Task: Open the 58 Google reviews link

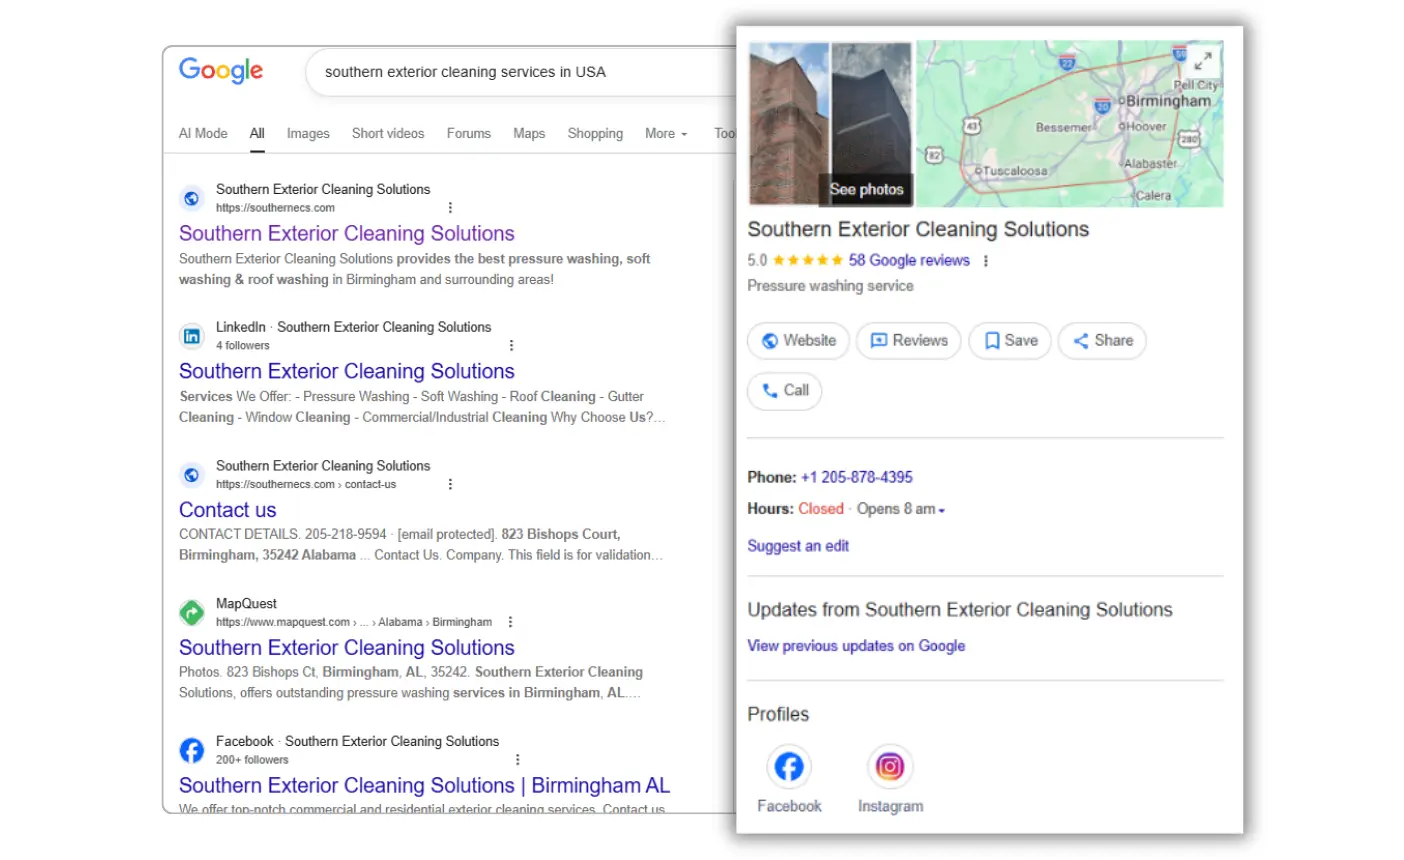Action: tap(909, 260)
